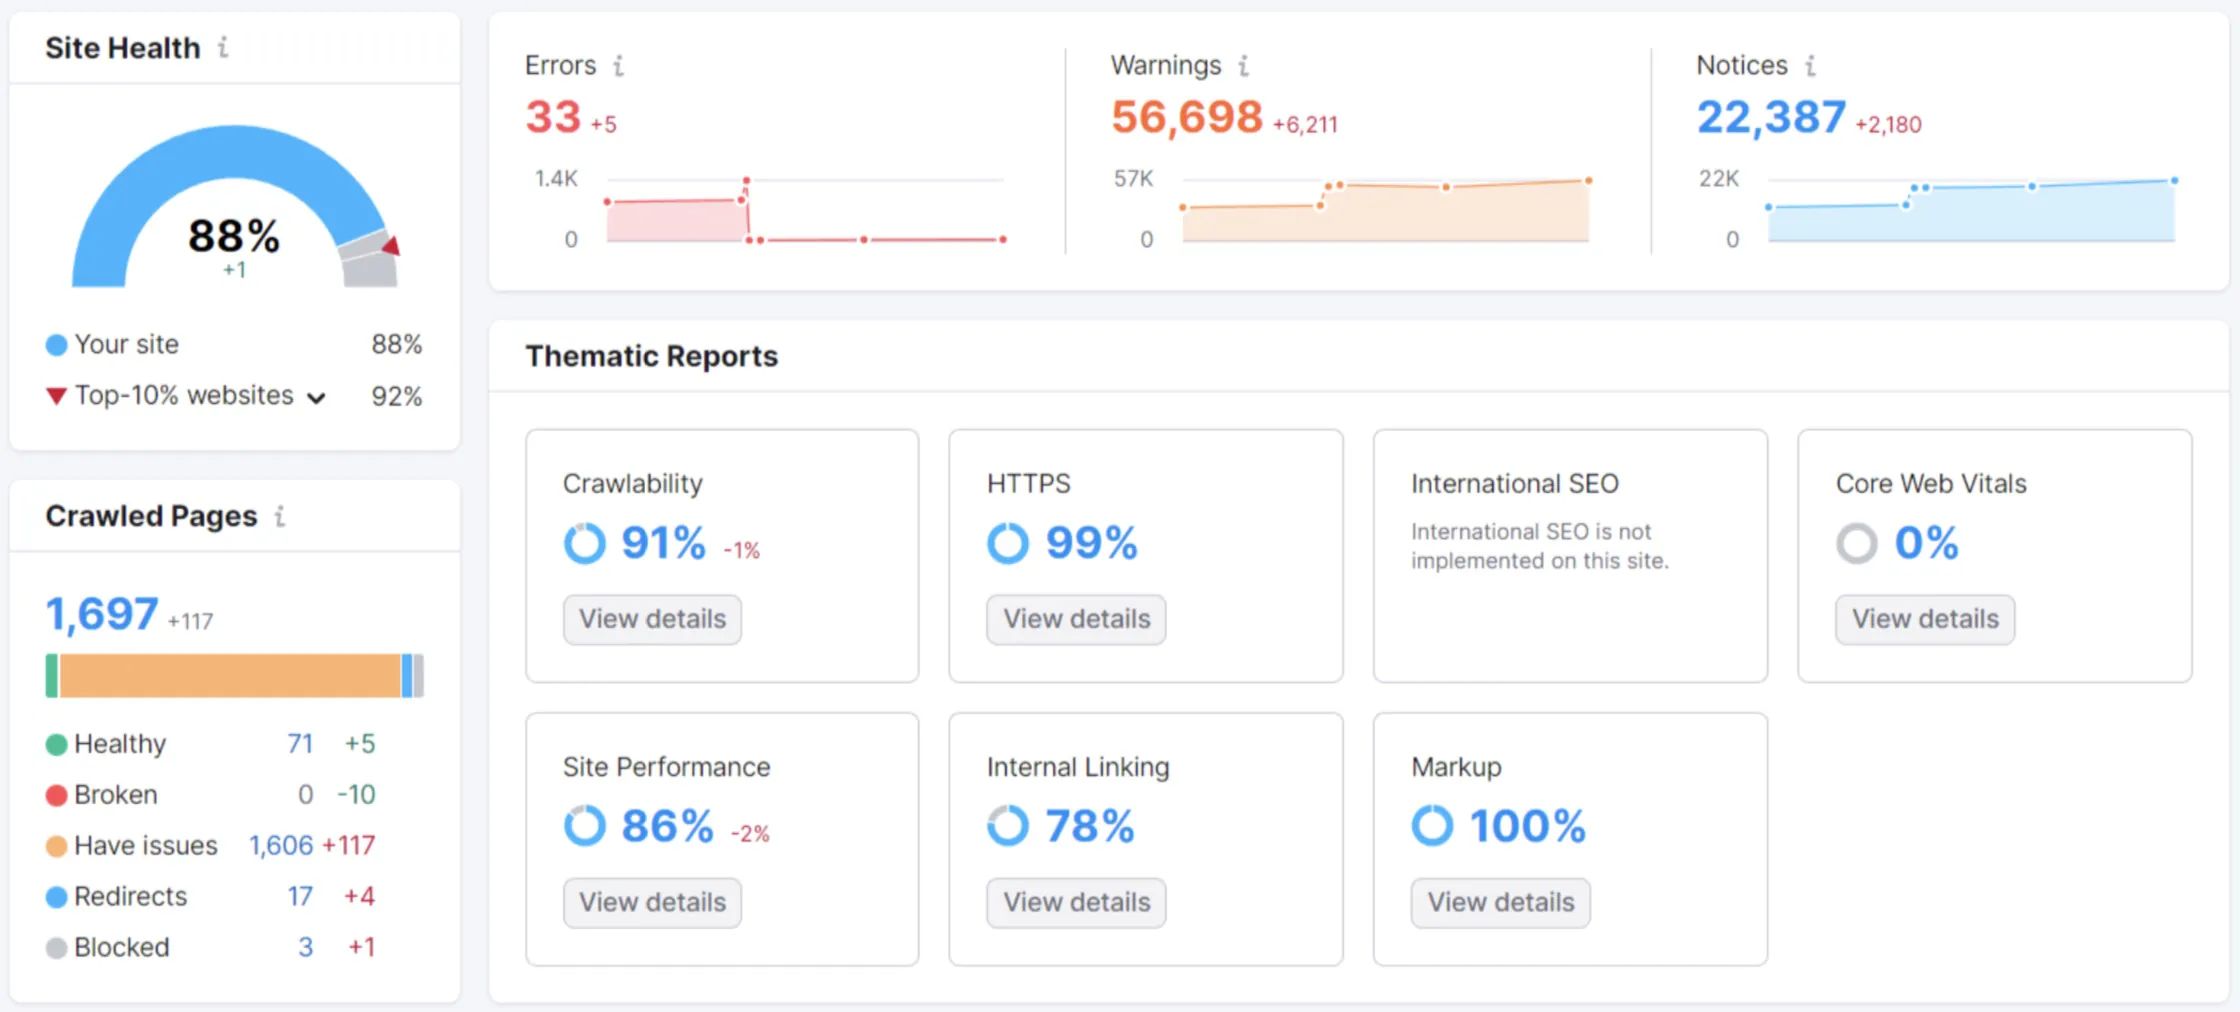Viewport: 2240px width, 1012px height.
Task: View details for Internal Linking
Action: (1076, 902)
